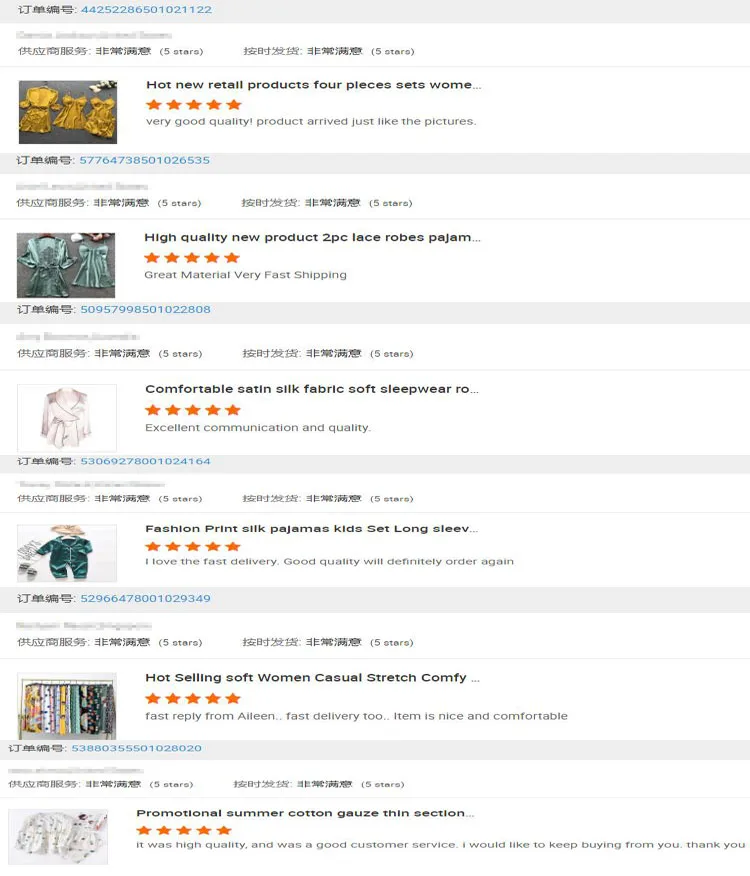Viewport: 750px width, 876px height.
Task: Click the colorful hanging pants rack thumbnail
Action: coord(67,706)
